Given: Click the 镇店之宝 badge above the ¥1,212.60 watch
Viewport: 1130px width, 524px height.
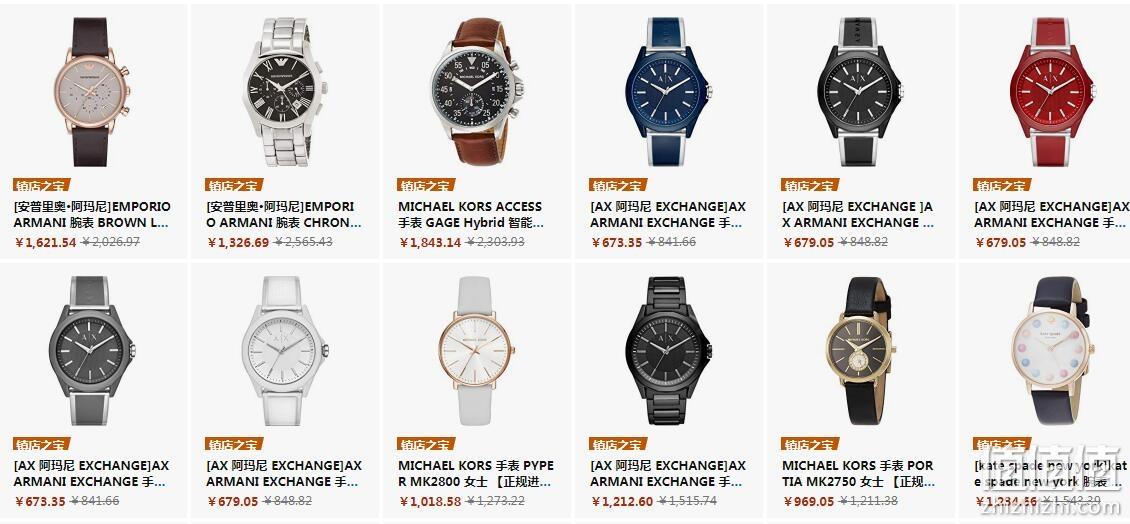Looking at the screenshot, I should click(x=618, y=444).
